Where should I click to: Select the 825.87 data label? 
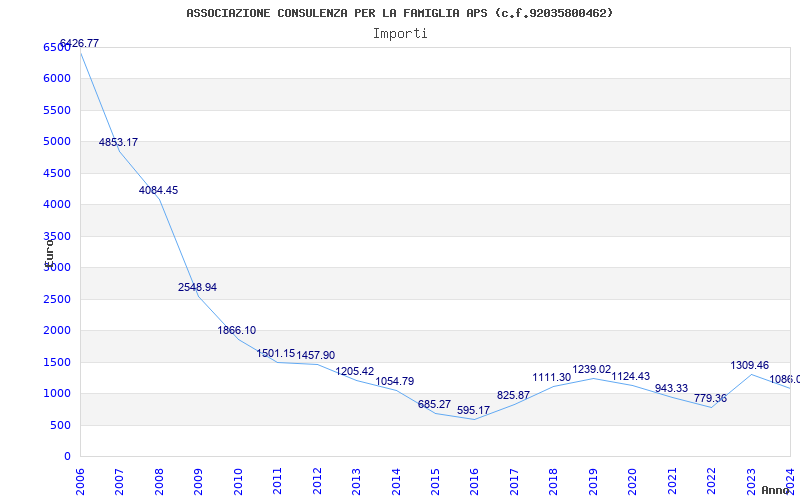point(513,395)
